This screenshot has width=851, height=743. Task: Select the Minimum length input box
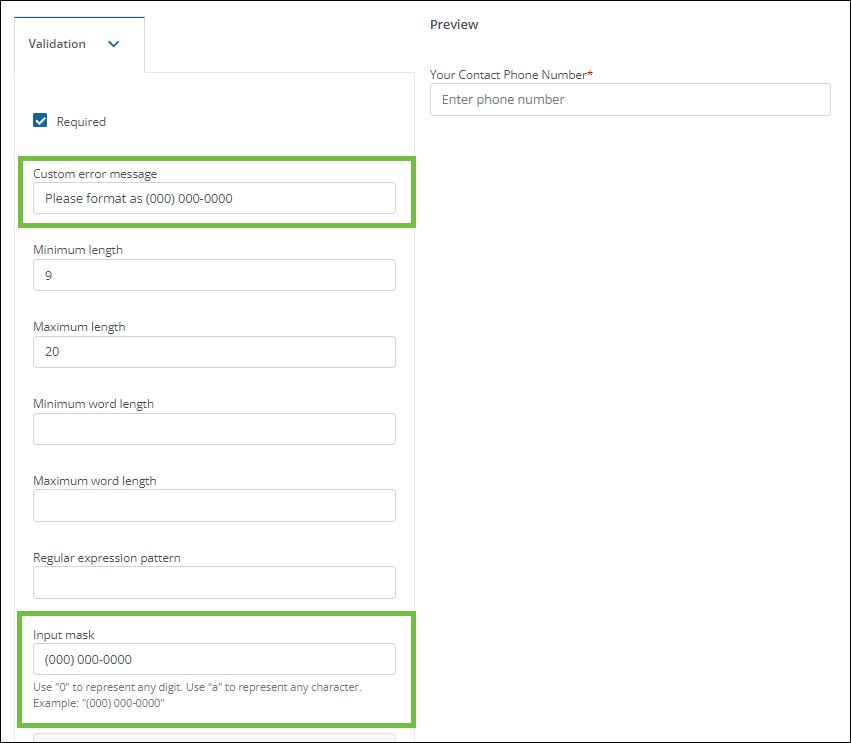(214, 275)
